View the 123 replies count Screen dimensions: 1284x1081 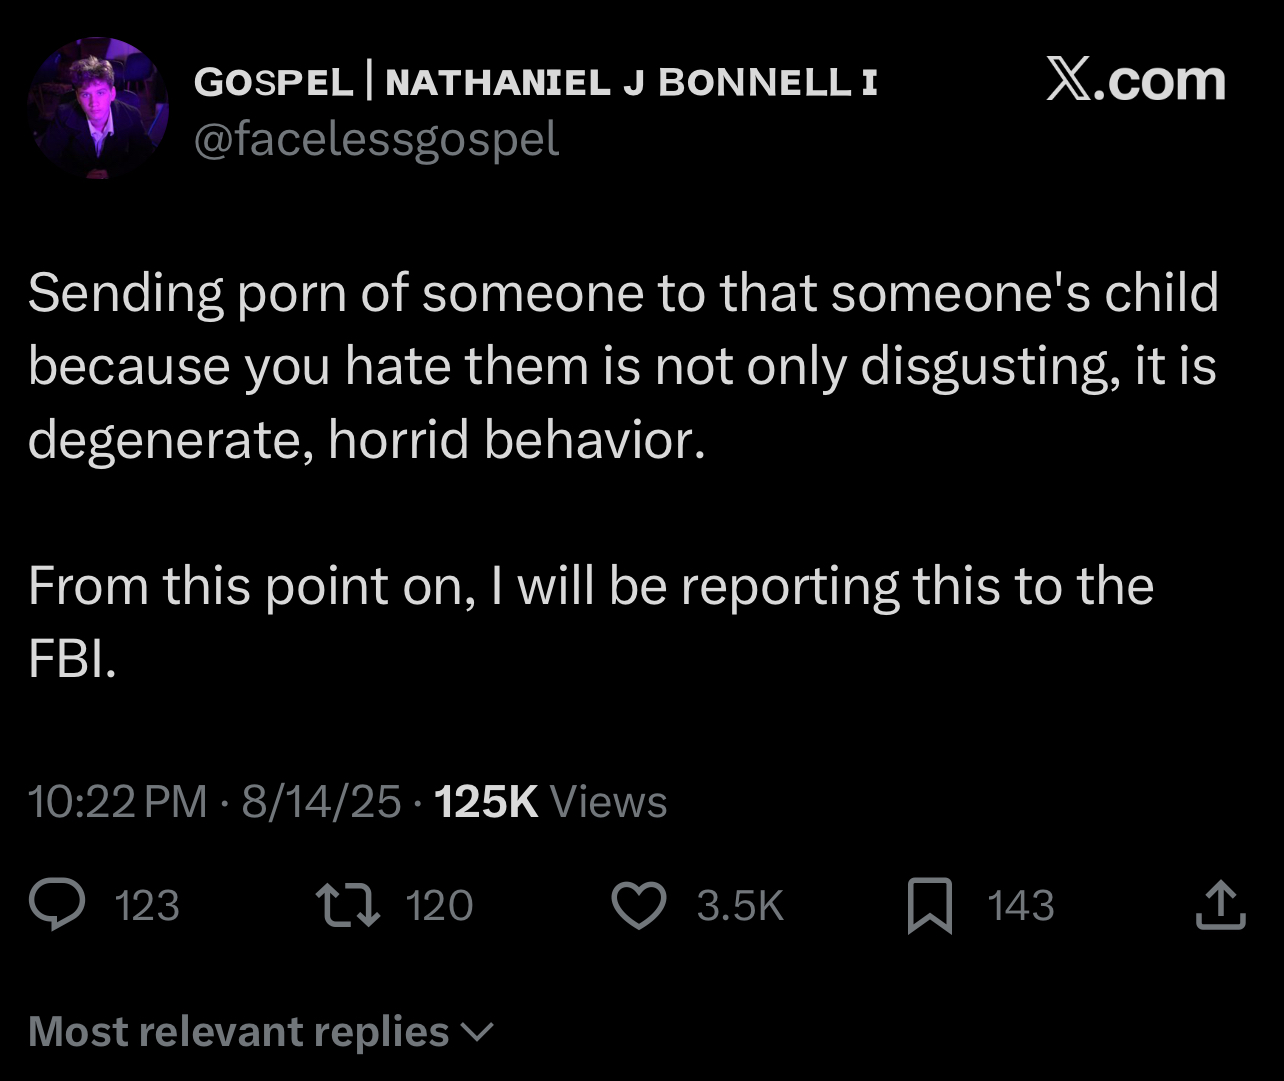tap(148, 906)
